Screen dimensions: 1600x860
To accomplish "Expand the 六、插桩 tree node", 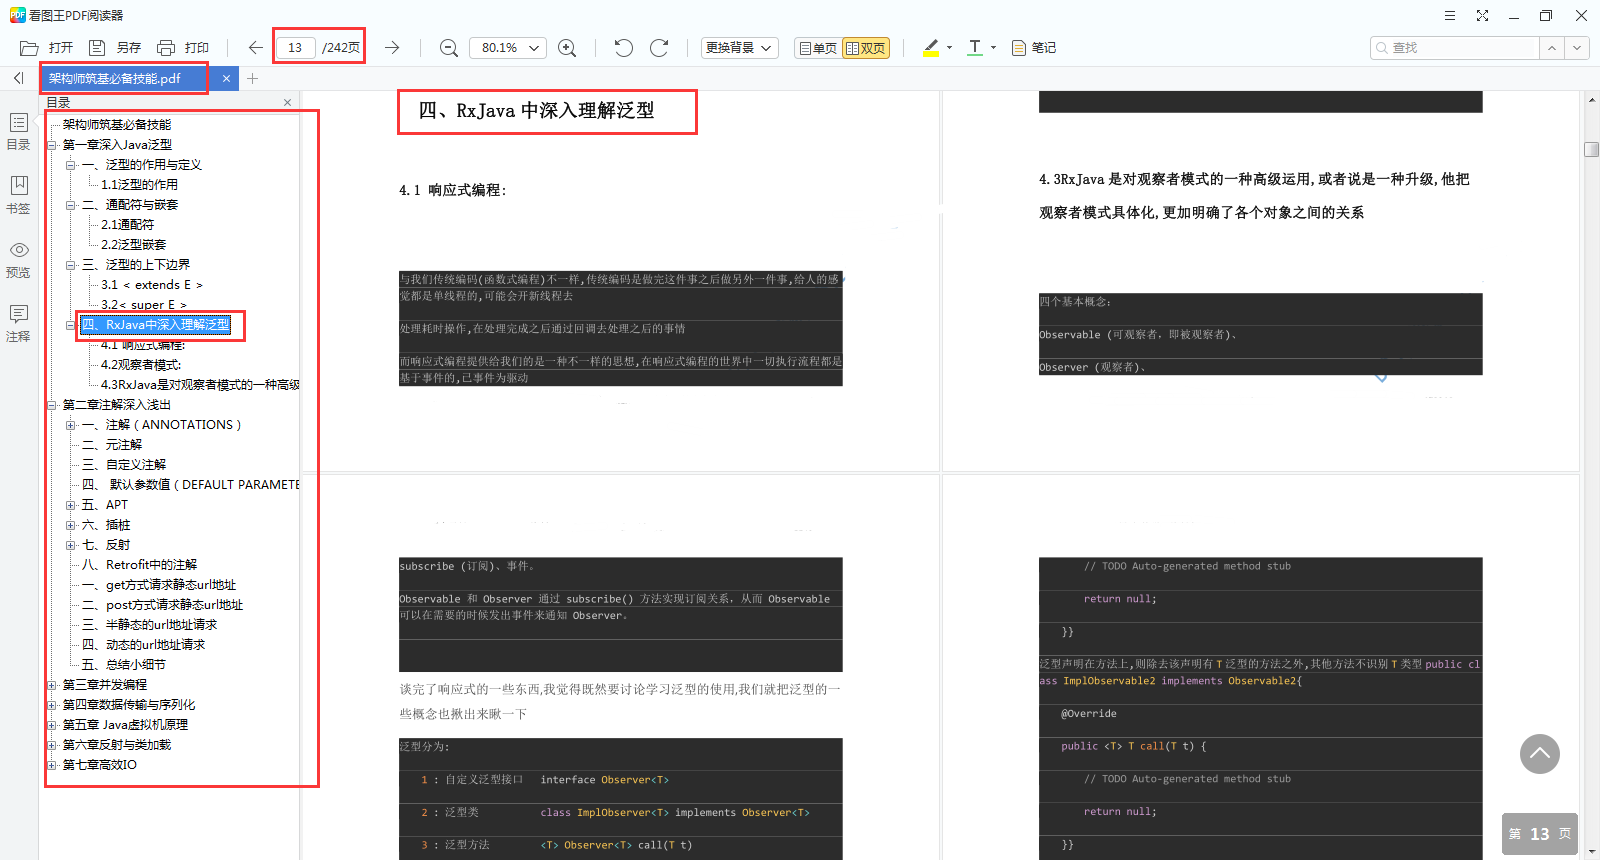I will point(71,525).
